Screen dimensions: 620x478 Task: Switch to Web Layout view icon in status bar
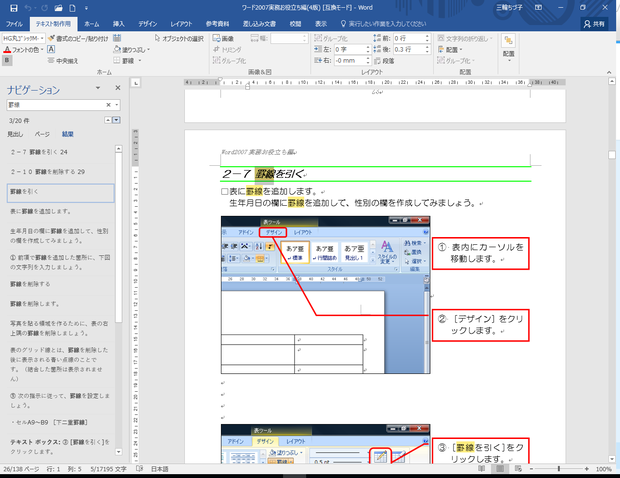[x=518, y=469]
